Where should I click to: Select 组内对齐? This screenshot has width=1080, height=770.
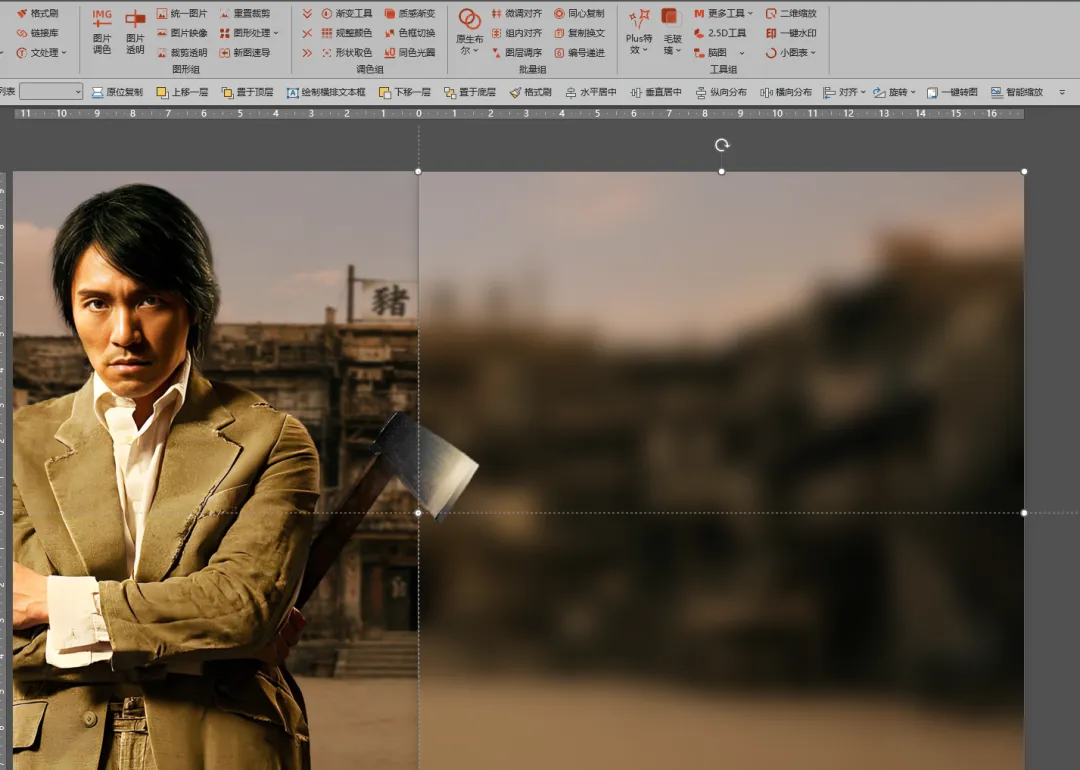516,32
